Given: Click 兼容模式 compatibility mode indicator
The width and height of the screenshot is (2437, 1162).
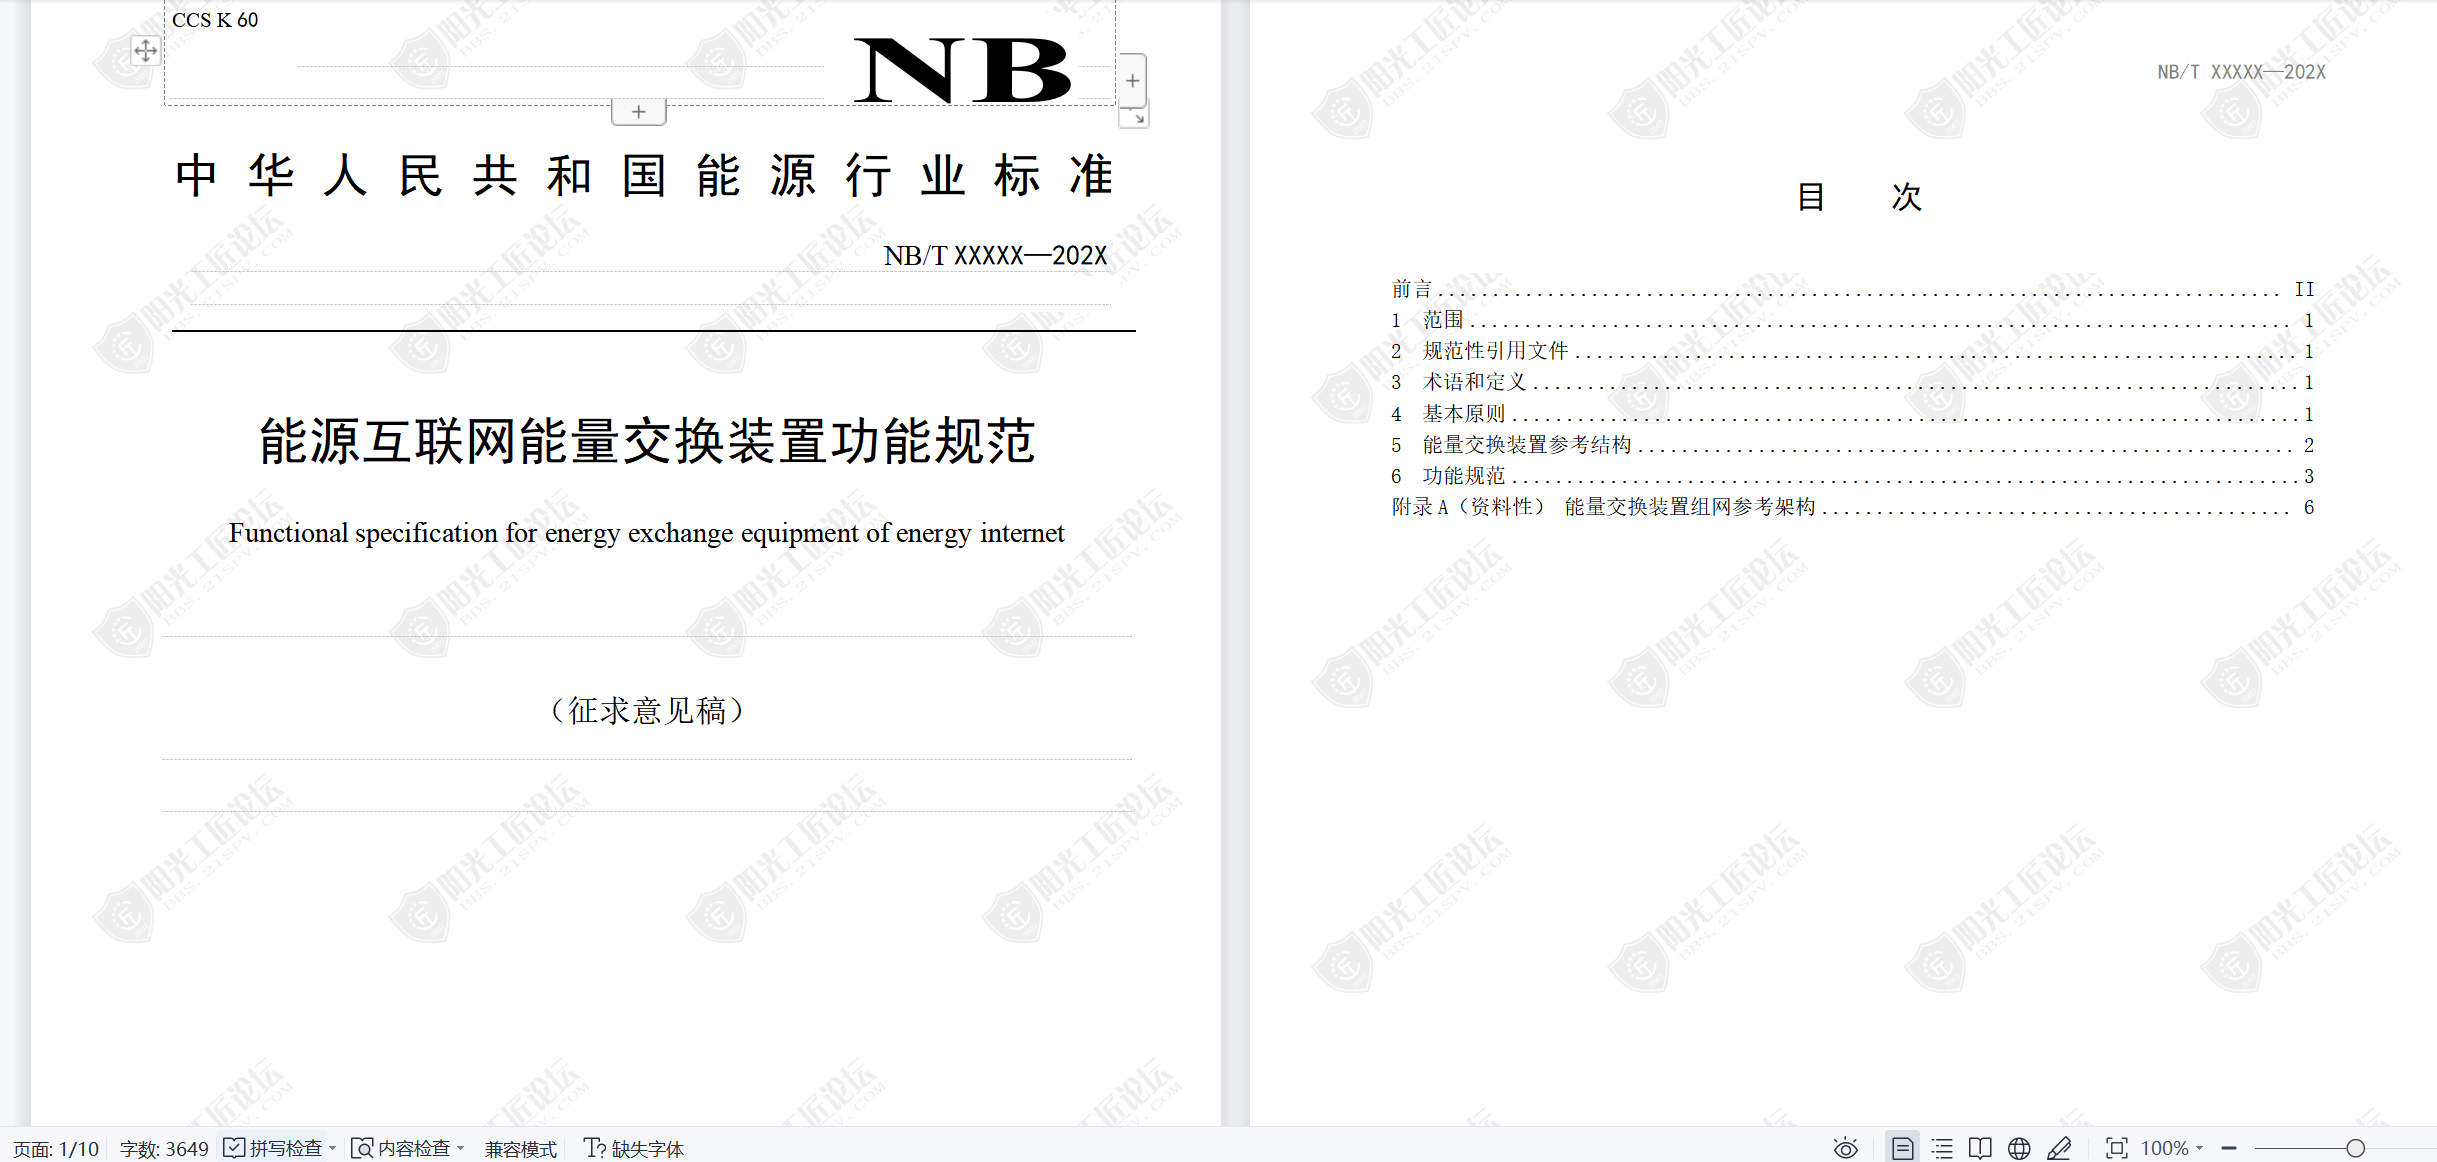Looking at the screenshot, I should tap(520, 1149).
